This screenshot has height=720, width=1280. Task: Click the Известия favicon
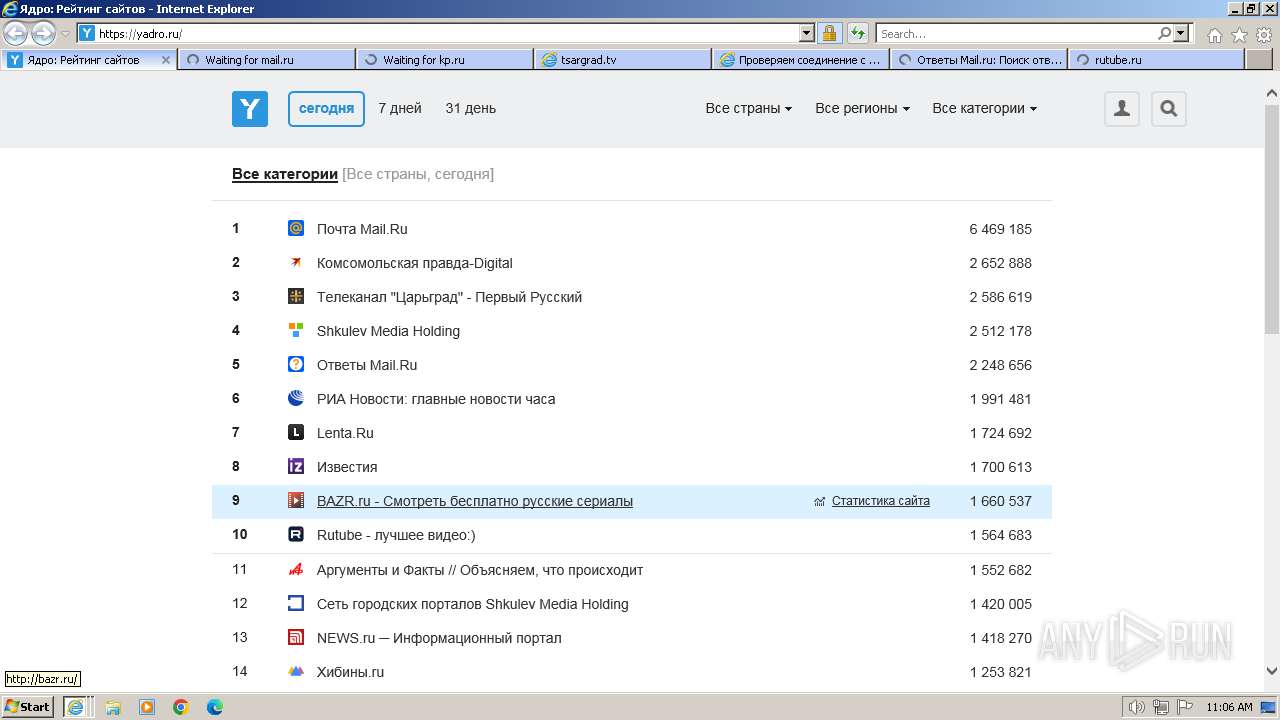tap(296, 466)
